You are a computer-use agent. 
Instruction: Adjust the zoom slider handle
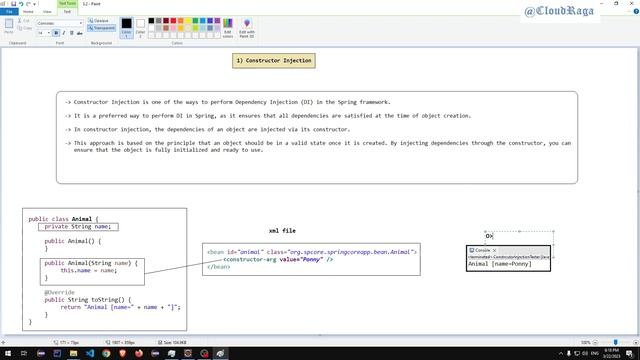pos(616,342)
